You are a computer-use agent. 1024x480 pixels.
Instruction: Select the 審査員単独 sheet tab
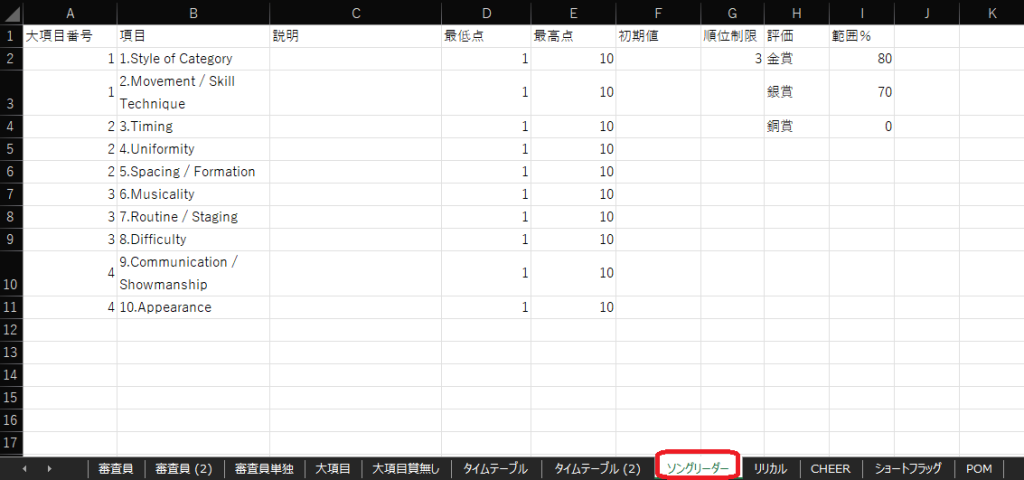point(263,468)
